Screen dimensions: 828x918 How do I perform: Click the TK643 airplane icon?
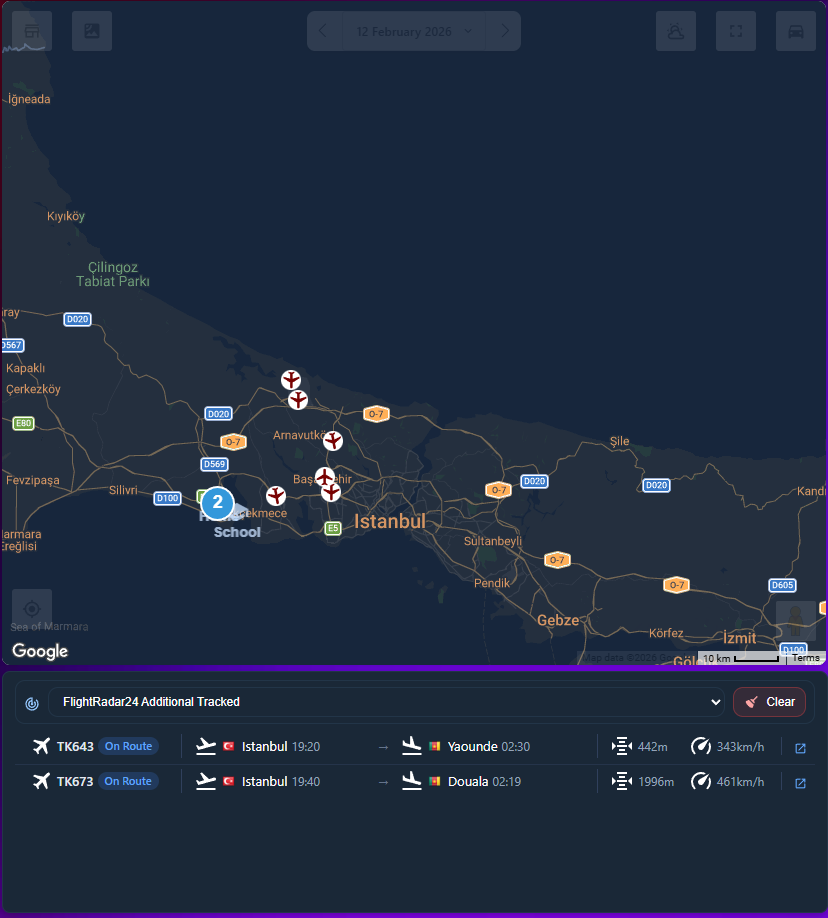click(41, 746)
